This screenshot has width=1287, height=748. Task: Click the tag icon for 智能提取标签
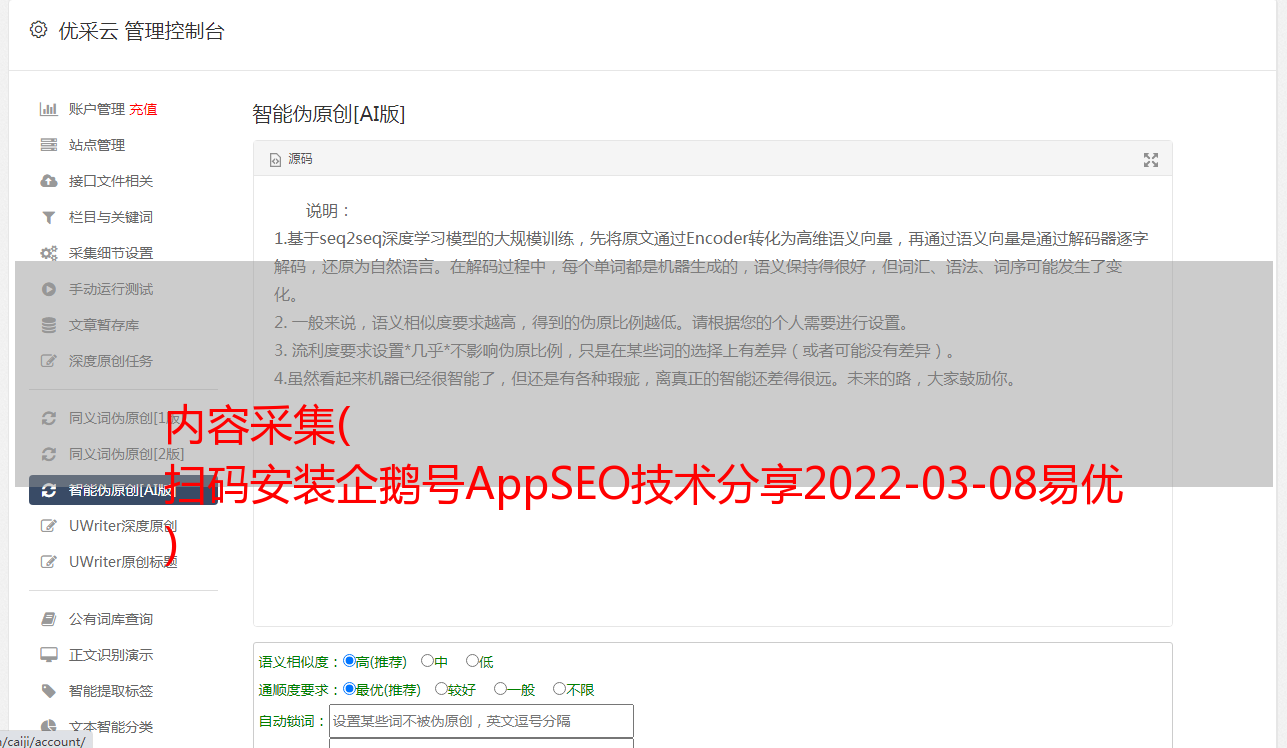tap(48, 691)
